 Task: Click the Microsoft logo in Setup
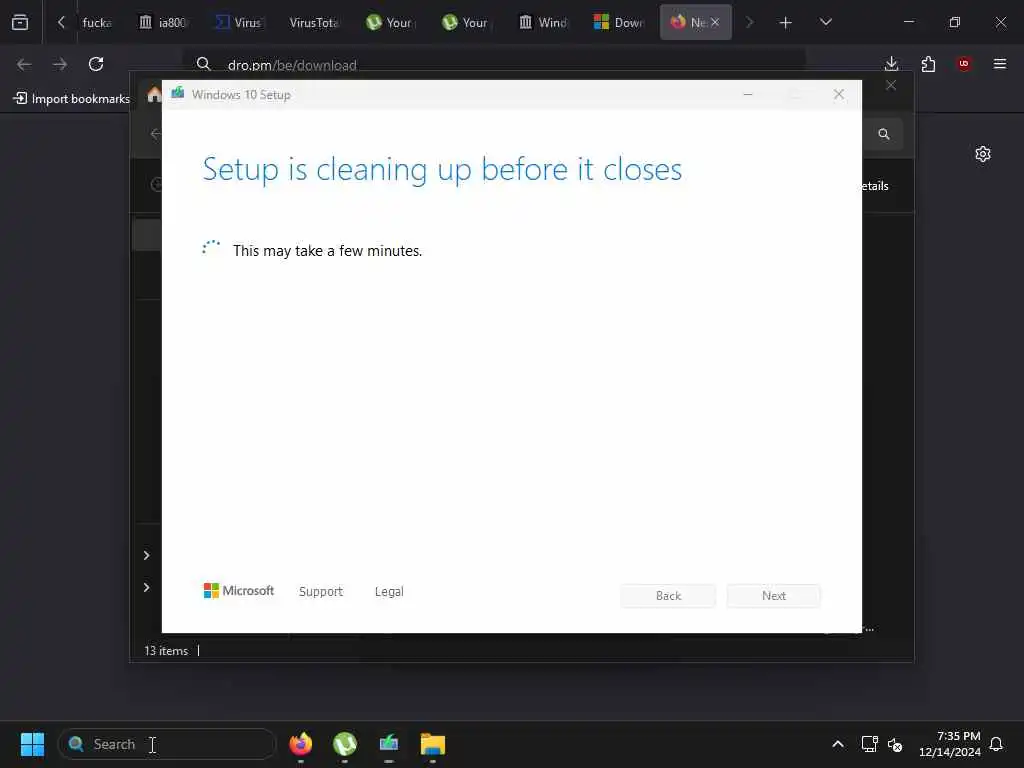click(x=239, y=591)
